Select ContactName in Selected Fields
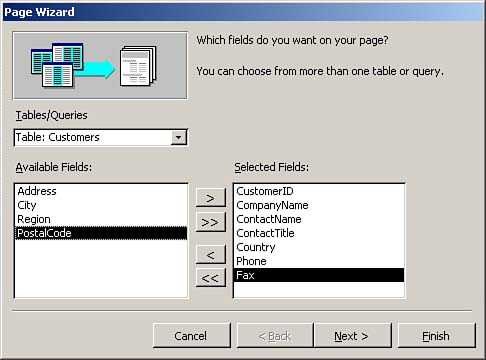486x360 pixels. coord(319,219)
